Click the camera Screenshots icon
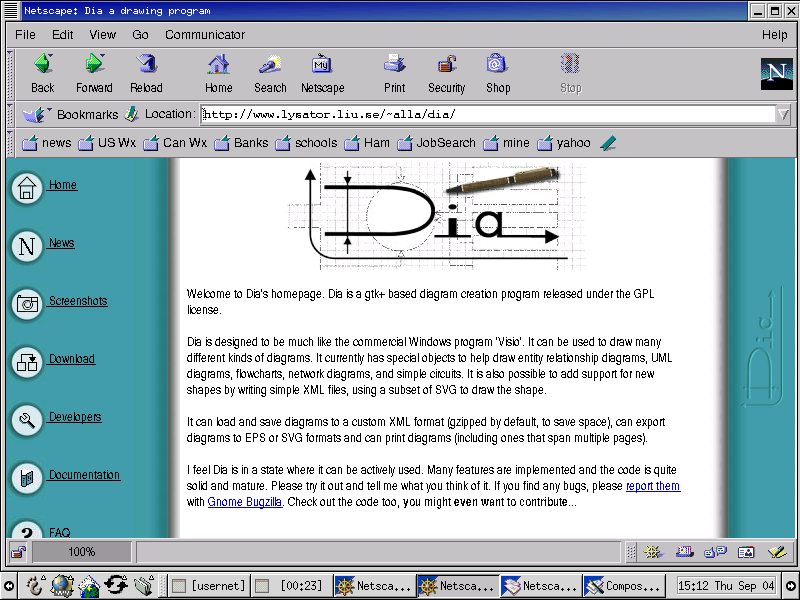 tap(27, 305)
